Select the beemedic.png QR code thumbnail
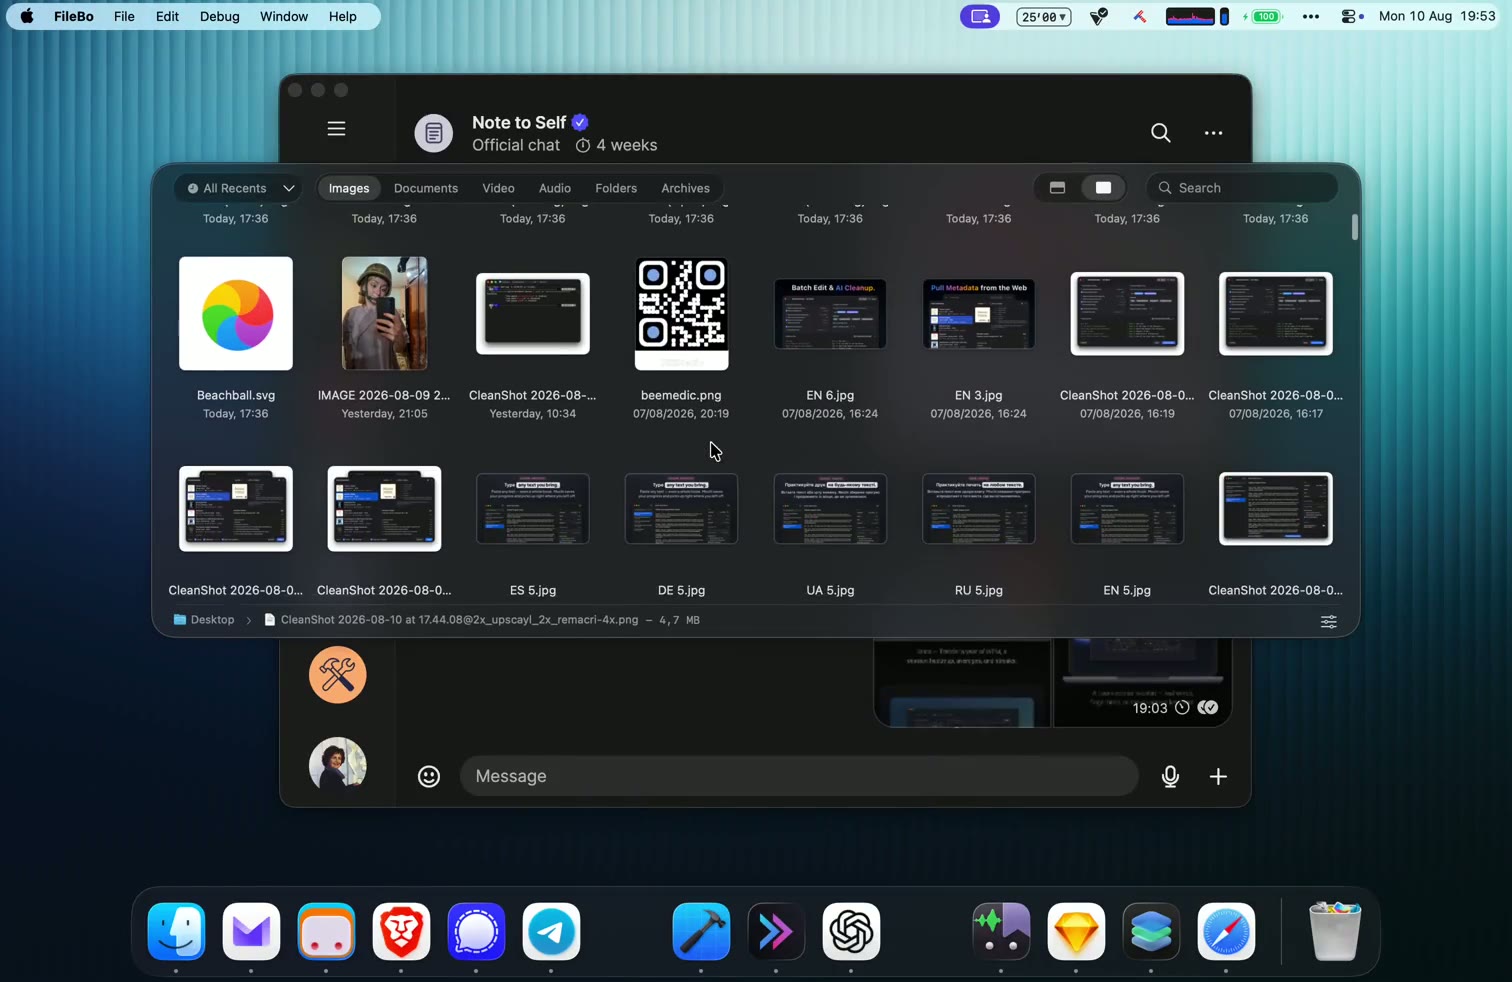The width and height of the screenshot is (1512, 982). tap(681, 314)
